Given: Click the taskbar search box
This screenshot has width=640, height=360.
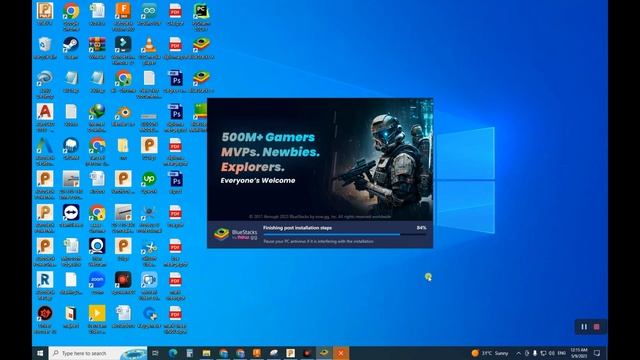Looking at the screenshot, I should tap(98, 353).
